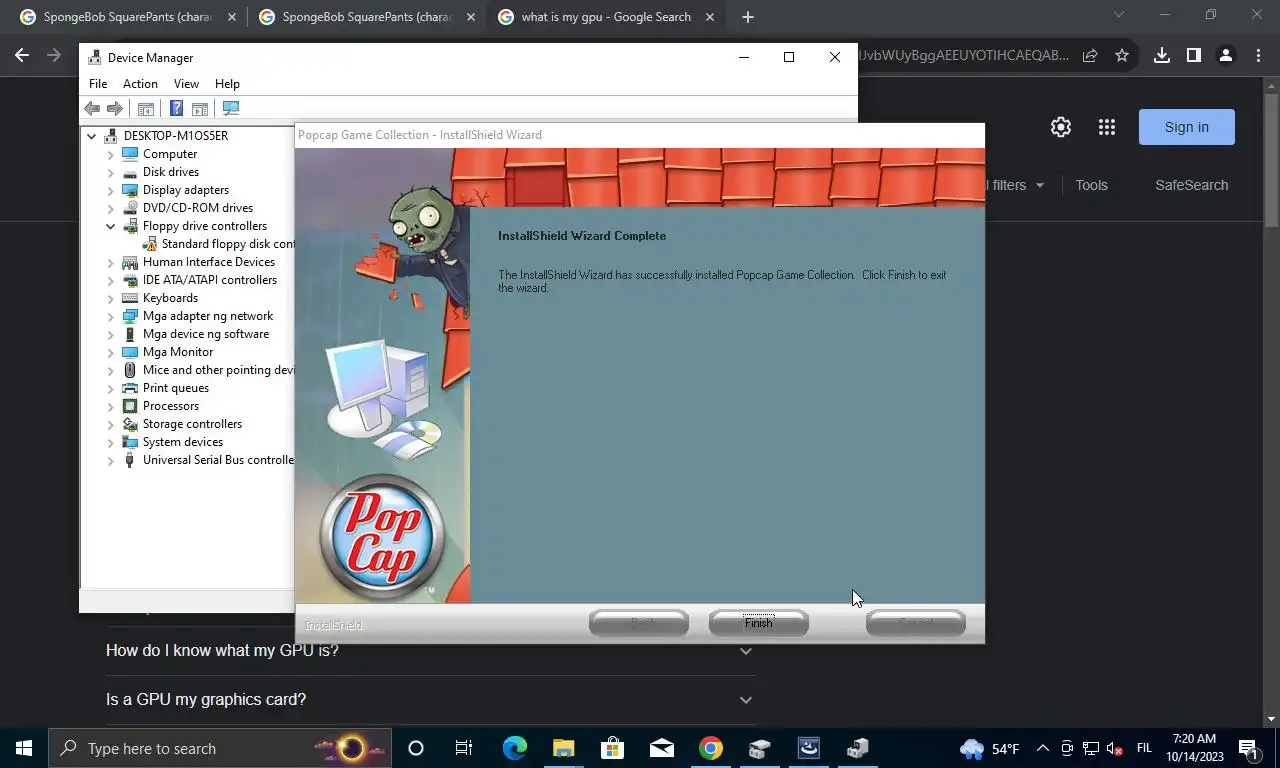Click Forward arrow in Device Manager toolbar

[x=115, y=108]
